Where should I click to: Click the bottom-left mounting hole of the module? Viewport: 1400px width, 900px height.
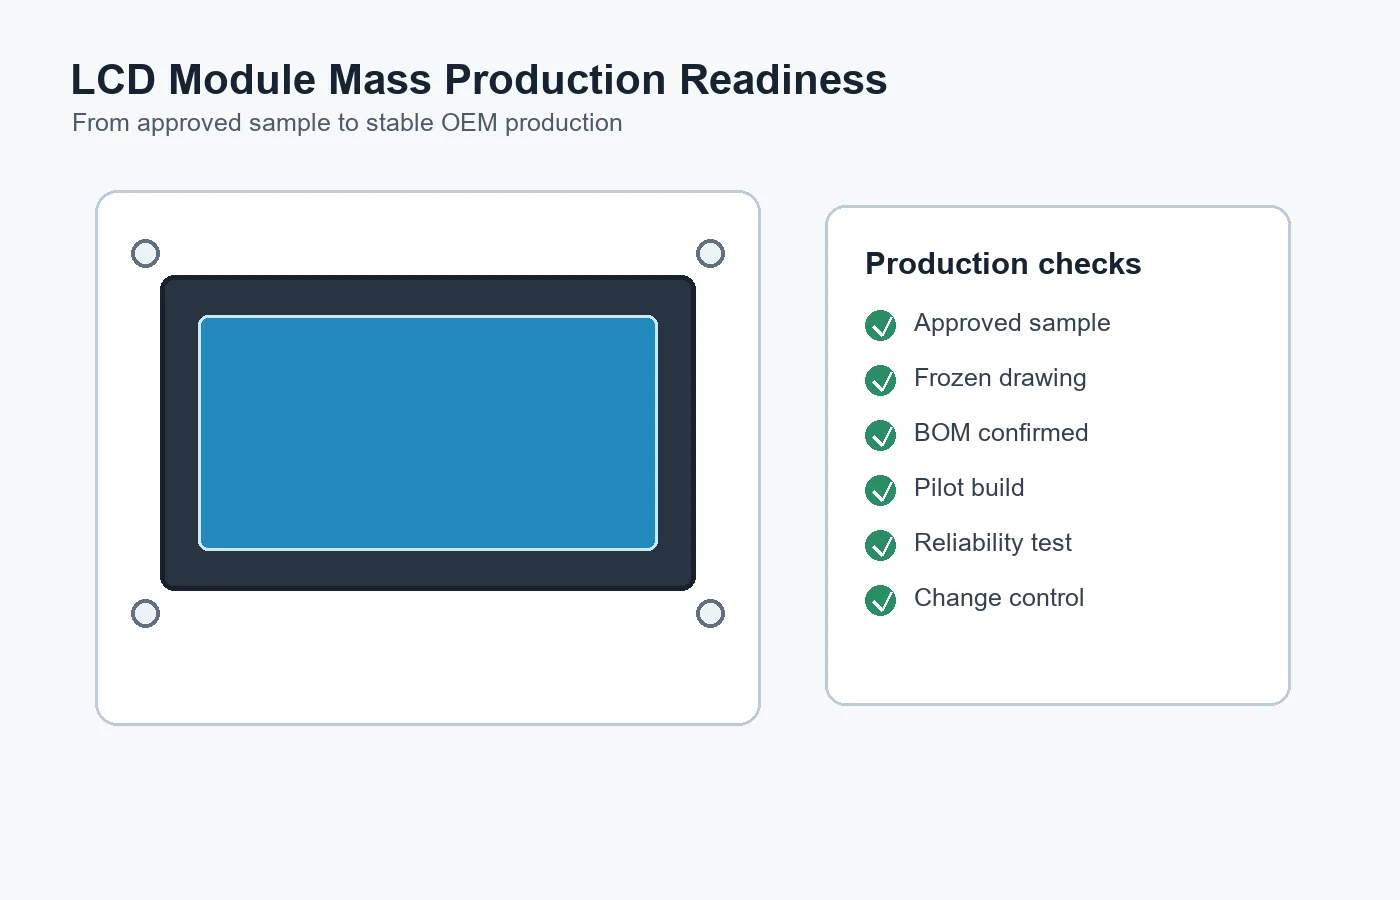[x=145, y=613]
